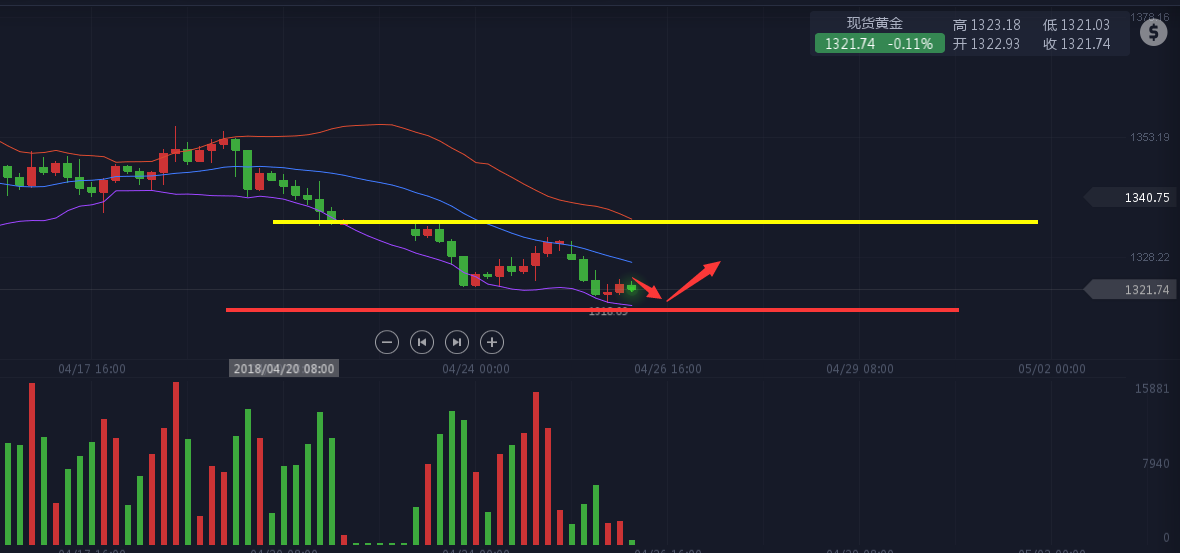Image resolution: width=1180 pixels, height=553 pixels.
Task: Click the 05/02 00:00 time axis label
Action: (1051, 369)
